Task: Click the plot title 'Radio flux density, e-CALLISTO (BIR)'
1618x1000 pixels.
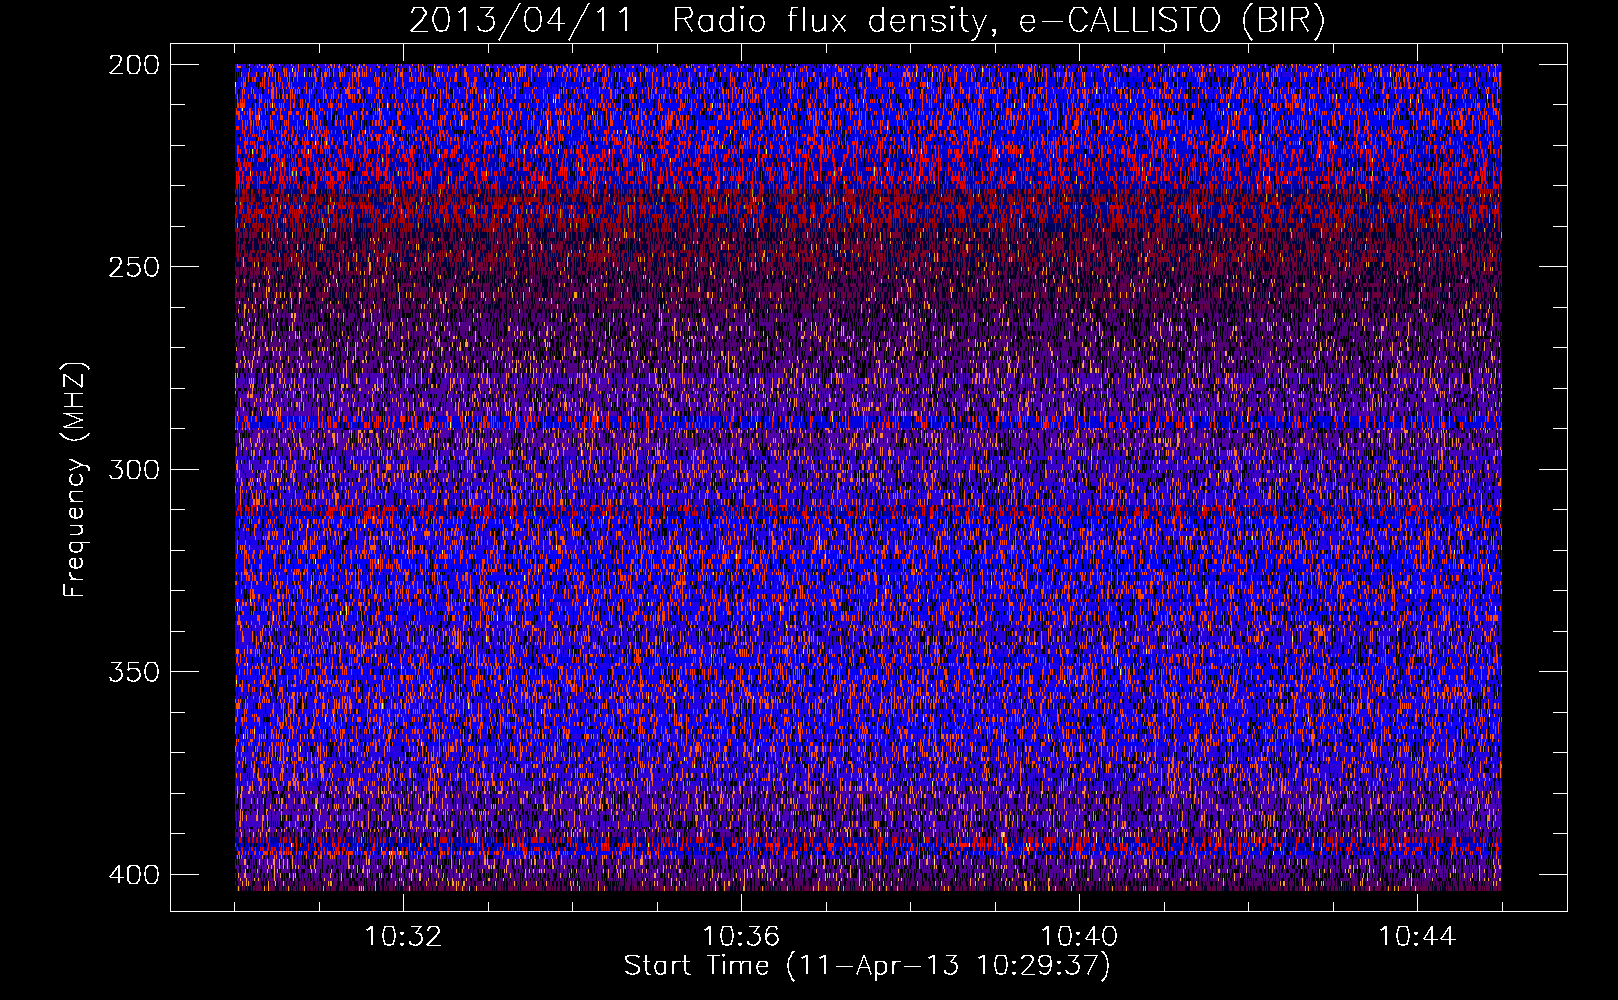Action: pyautogui.click(x=998, y=21)
